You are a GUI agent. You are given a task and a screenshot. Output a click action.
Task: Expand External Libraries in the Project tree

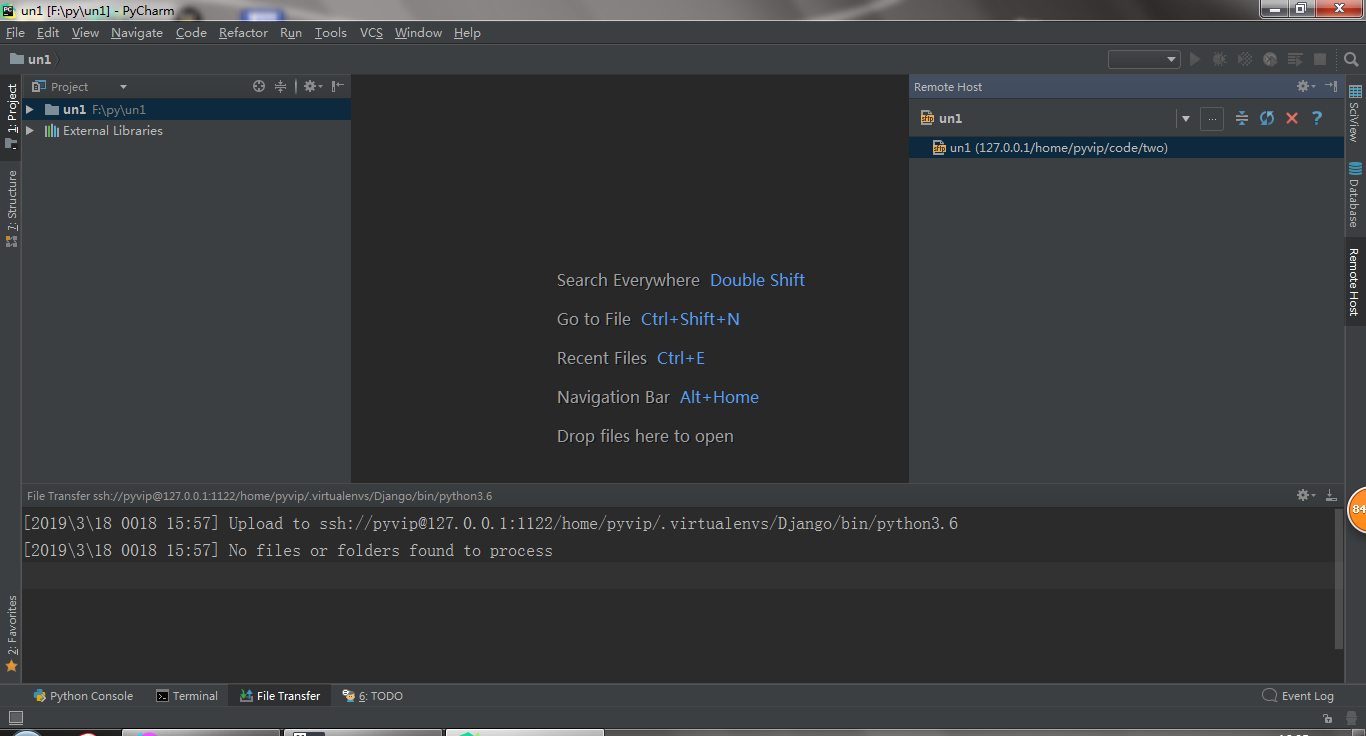click(29, 130)
